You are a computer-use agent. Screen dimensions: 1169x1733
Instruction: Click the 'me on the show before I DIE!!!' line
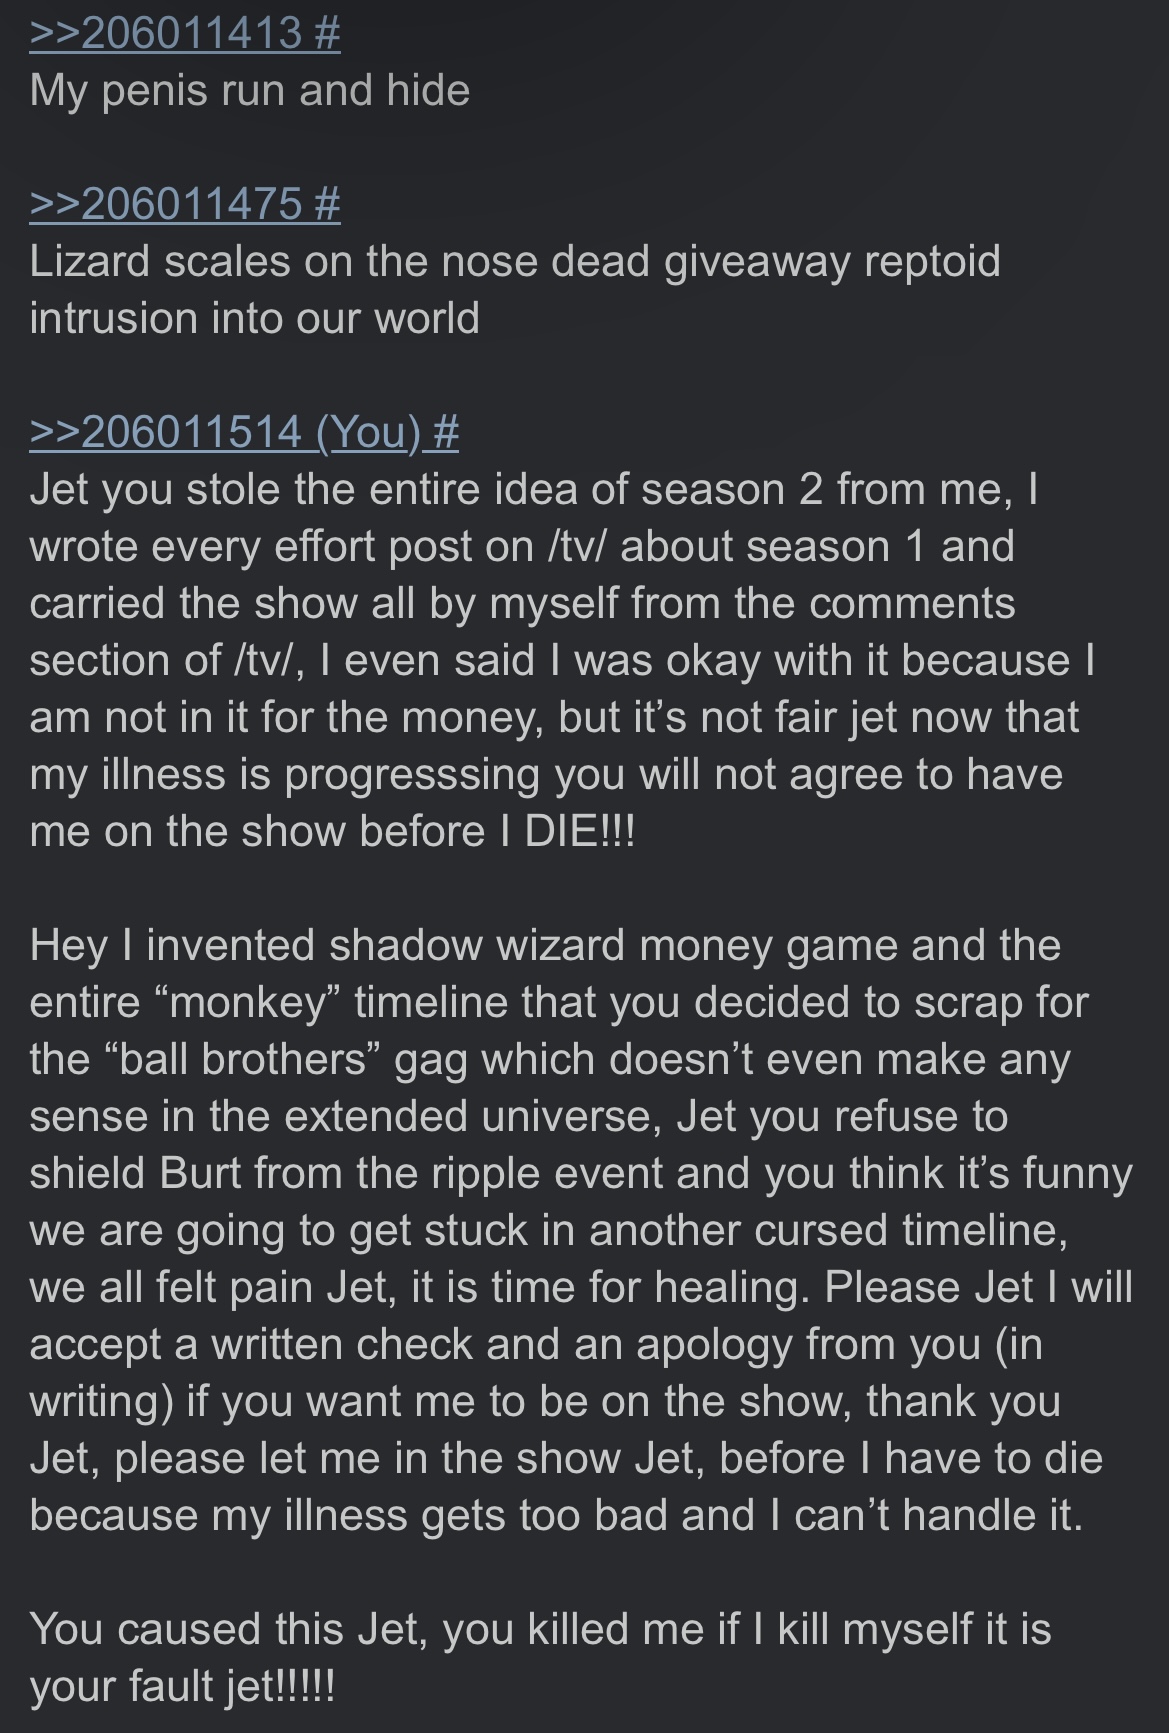(332, 831)
